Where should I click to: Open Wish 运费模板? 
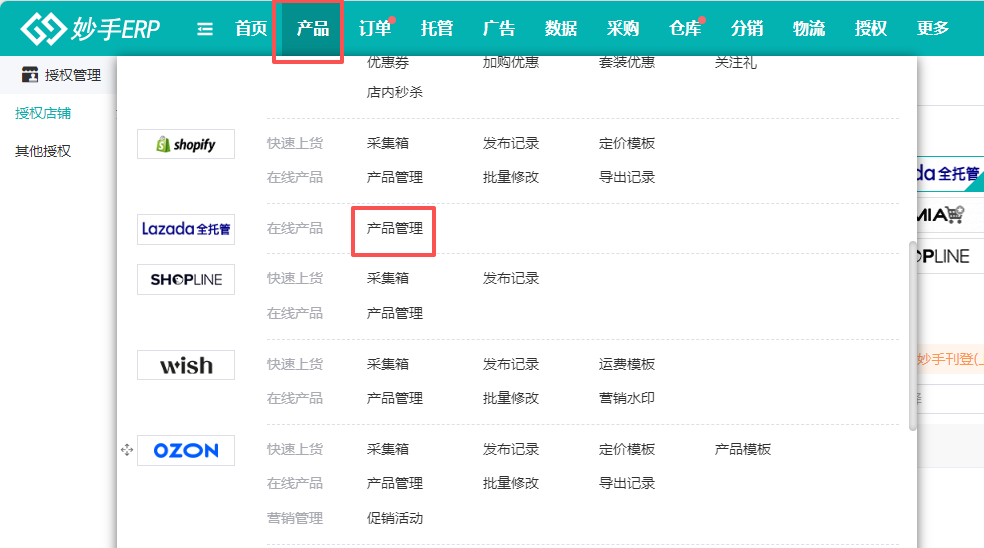pyautogui.click(x=627, y=364)
